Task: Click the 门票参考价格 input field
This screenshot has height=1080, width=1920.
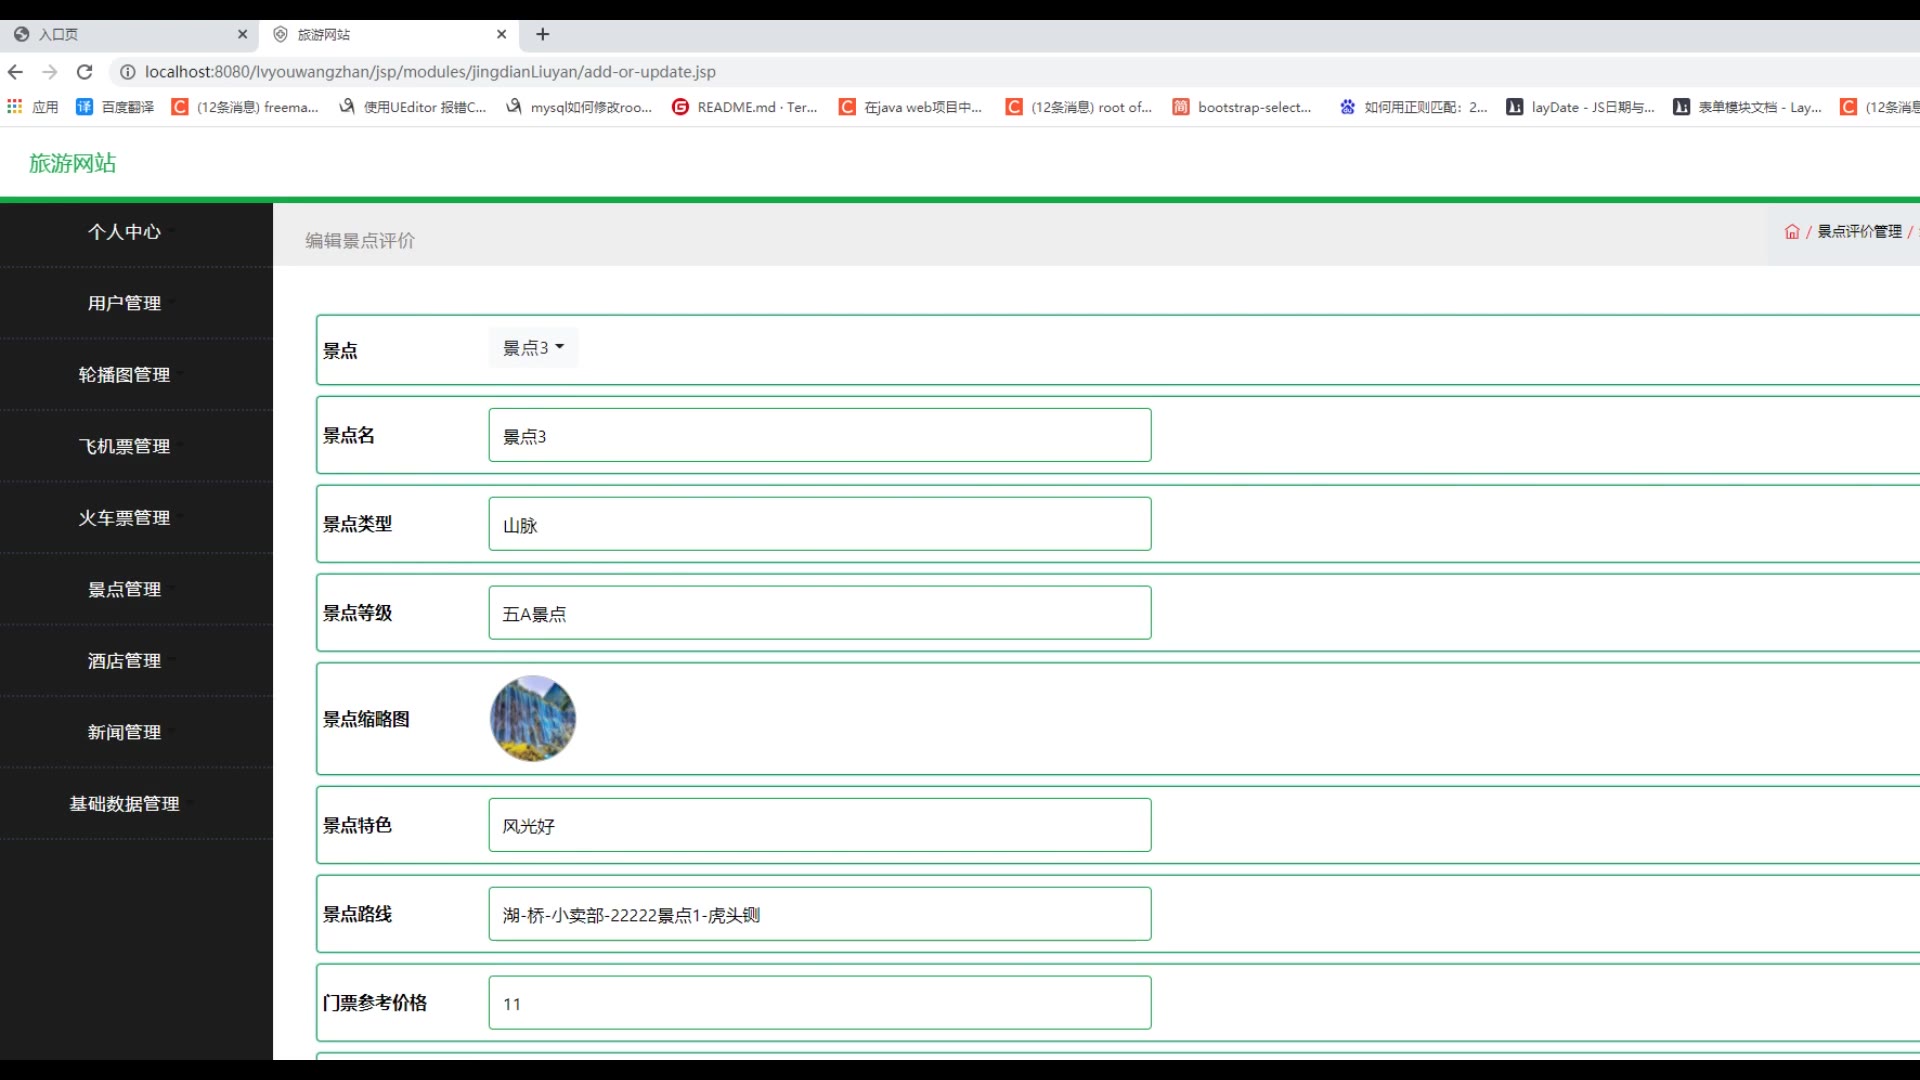Action: pyautogui.click(x=819, y=1003)
